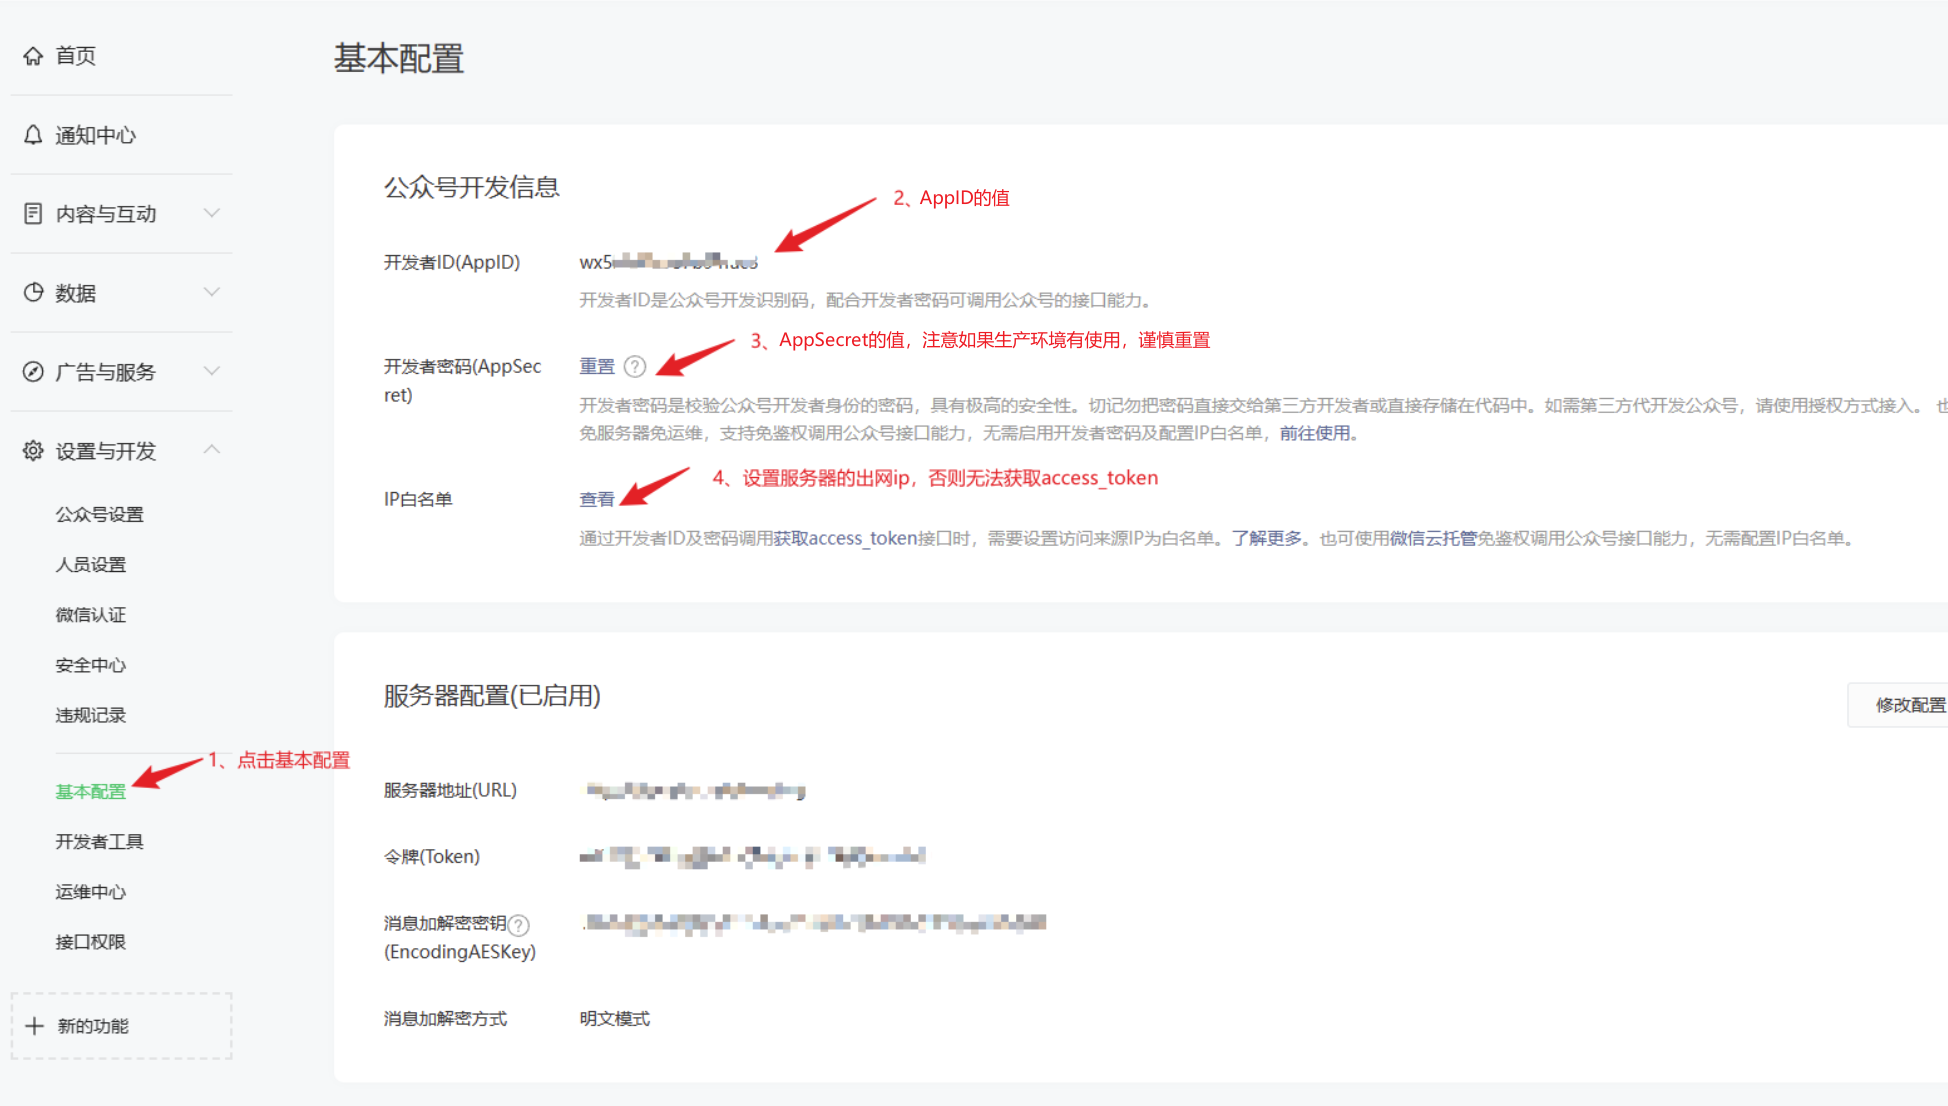The height and width of the screenshot is (1106, 1948).
Task: Expand the 广告与服务 chevron
Action: [x=211, y=371]
